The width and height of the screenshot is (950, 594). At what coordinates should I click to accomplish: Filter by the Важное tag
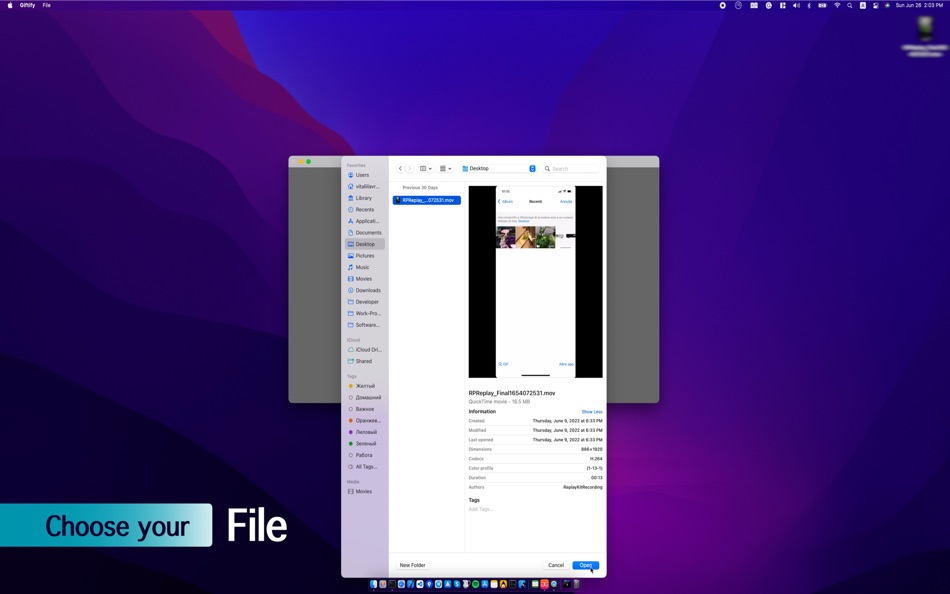364,409
